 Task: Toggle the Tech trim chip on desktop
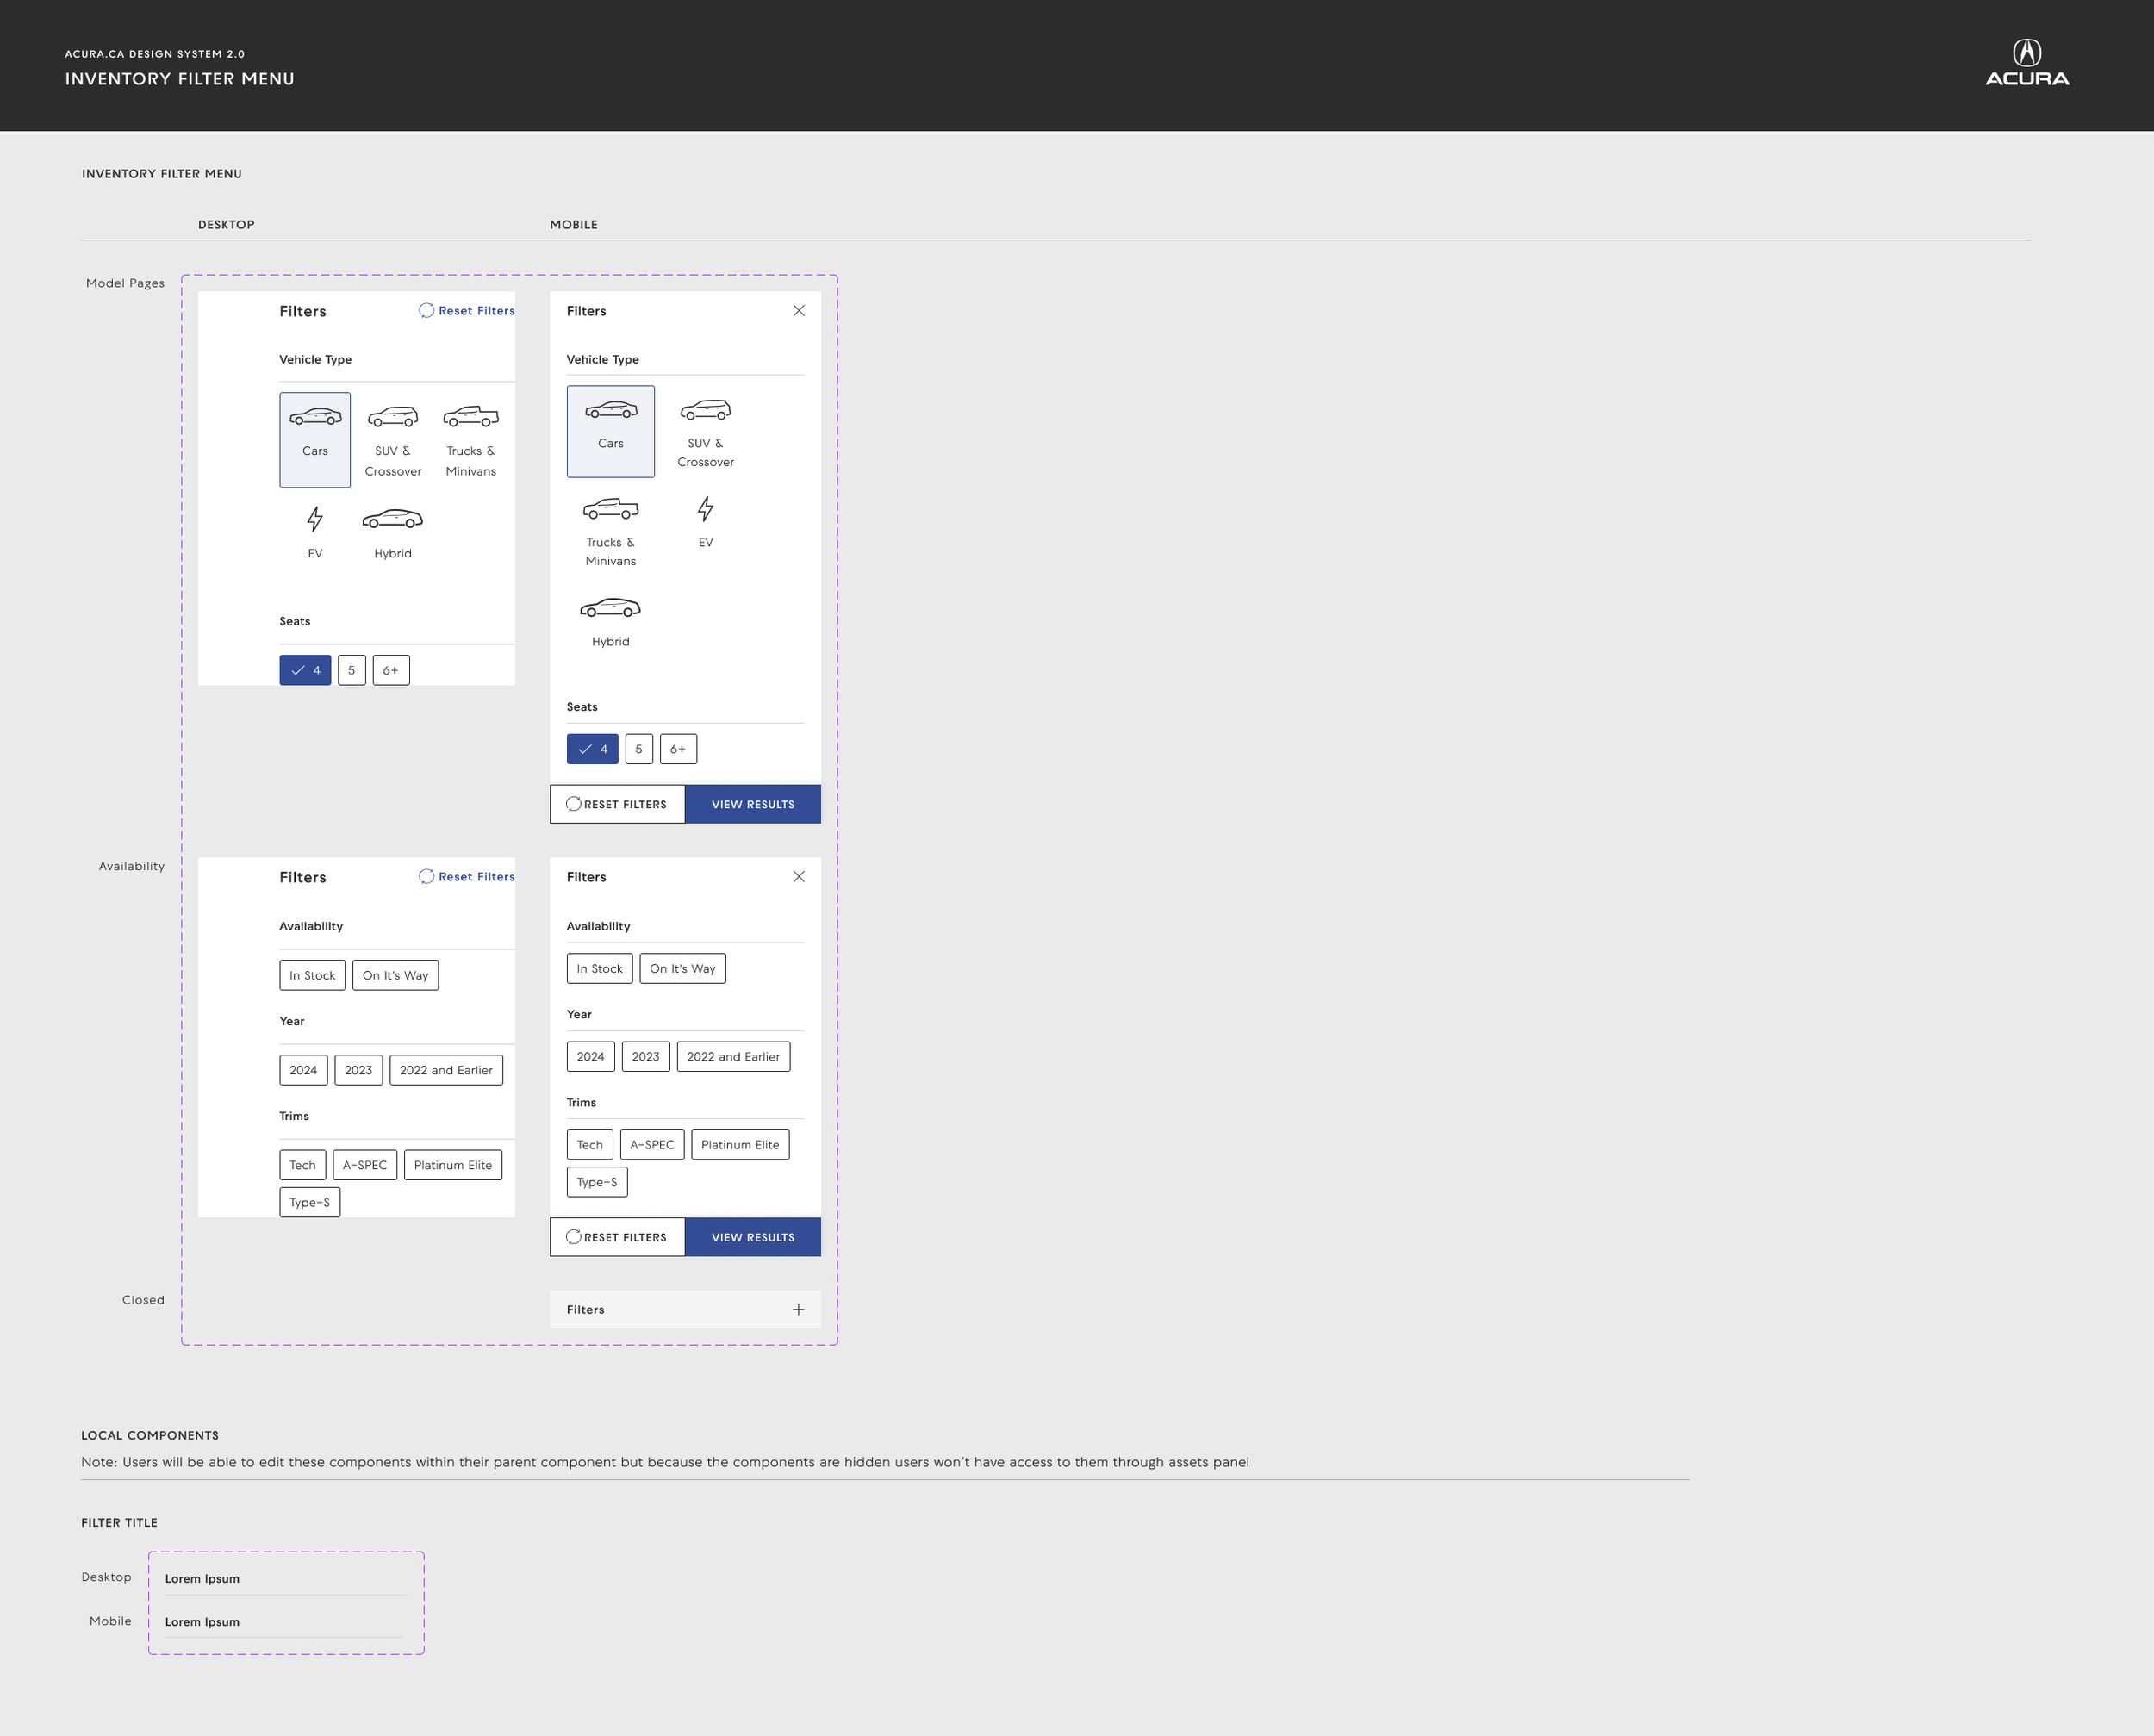302,1165
